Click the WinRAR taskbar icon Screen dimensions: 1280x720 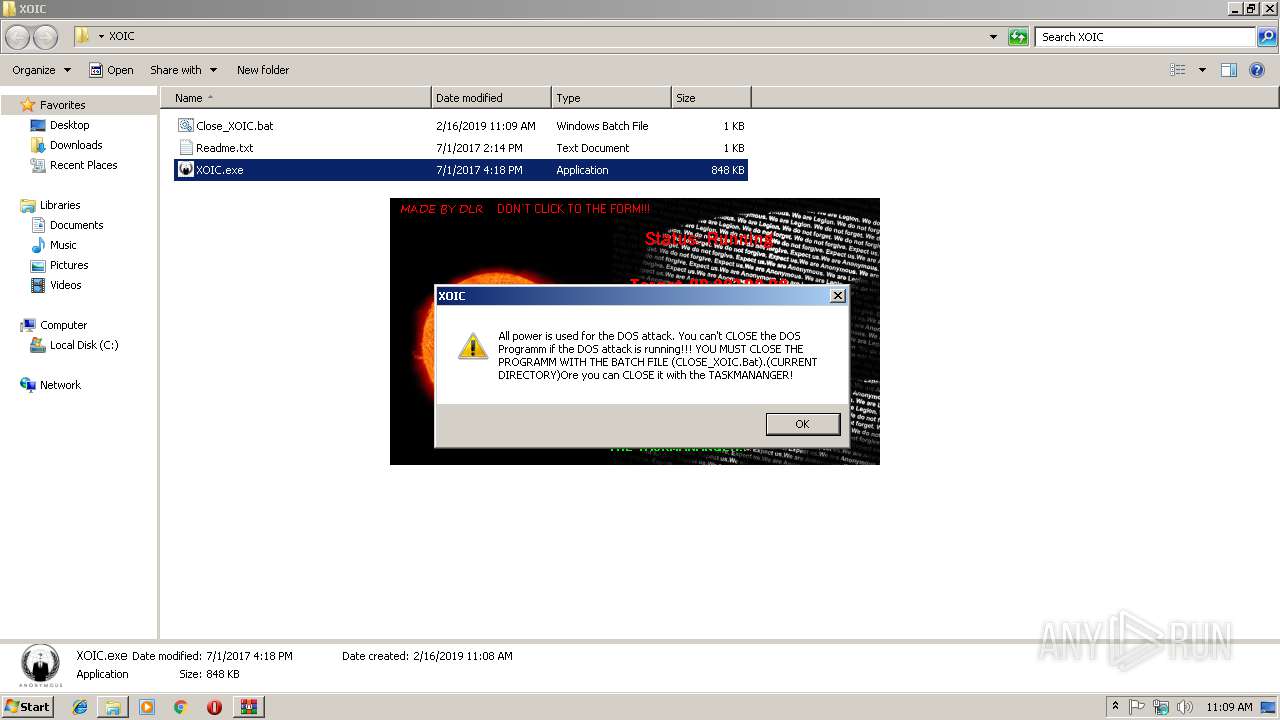pos(249,707)
